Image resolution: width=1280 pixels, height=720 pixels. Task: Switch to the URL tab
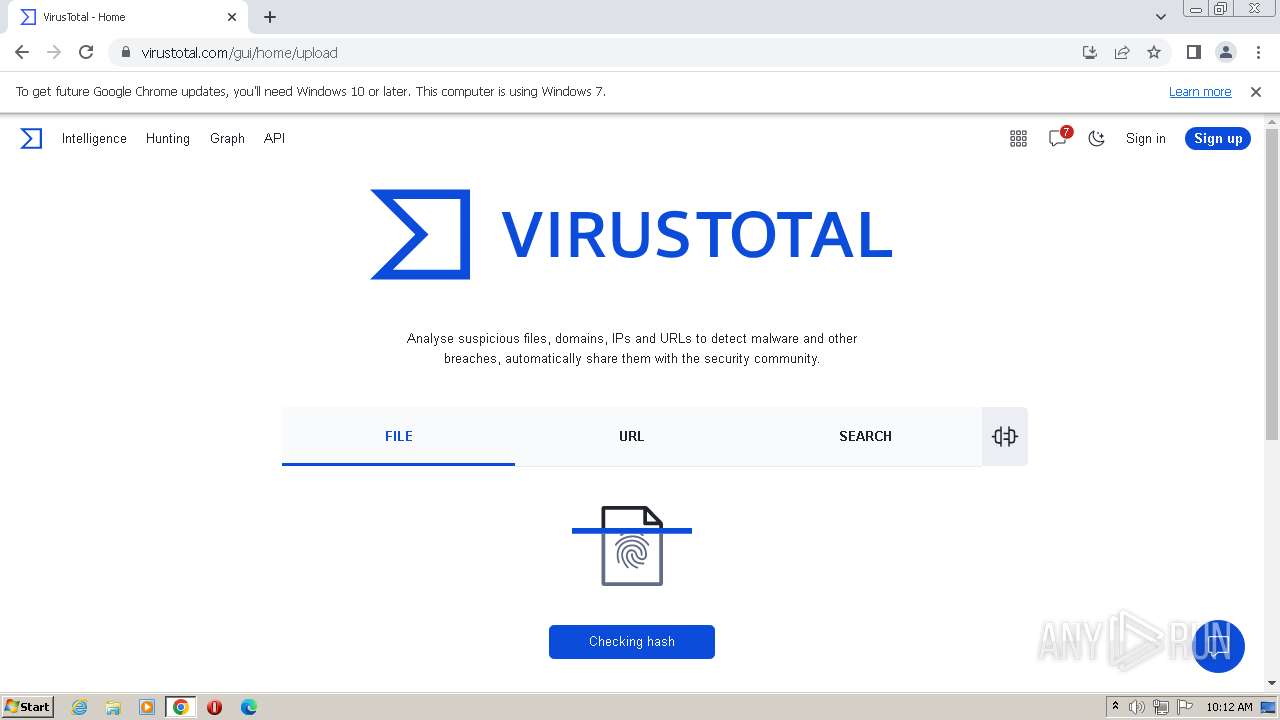point(631,436)
